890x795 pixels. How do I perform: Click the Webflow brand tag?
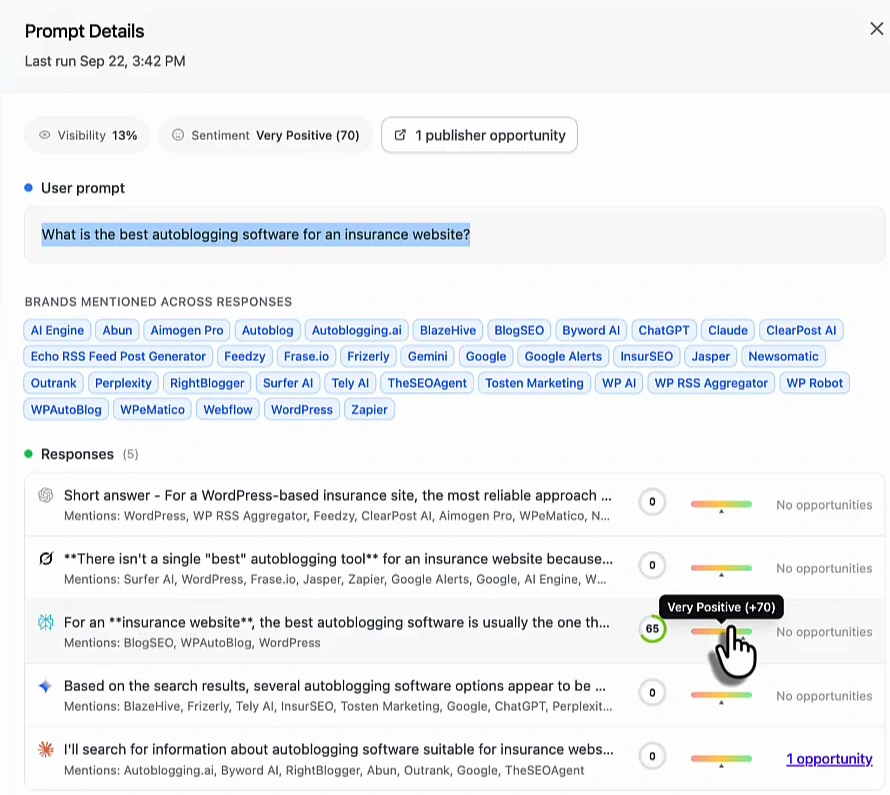228,410
